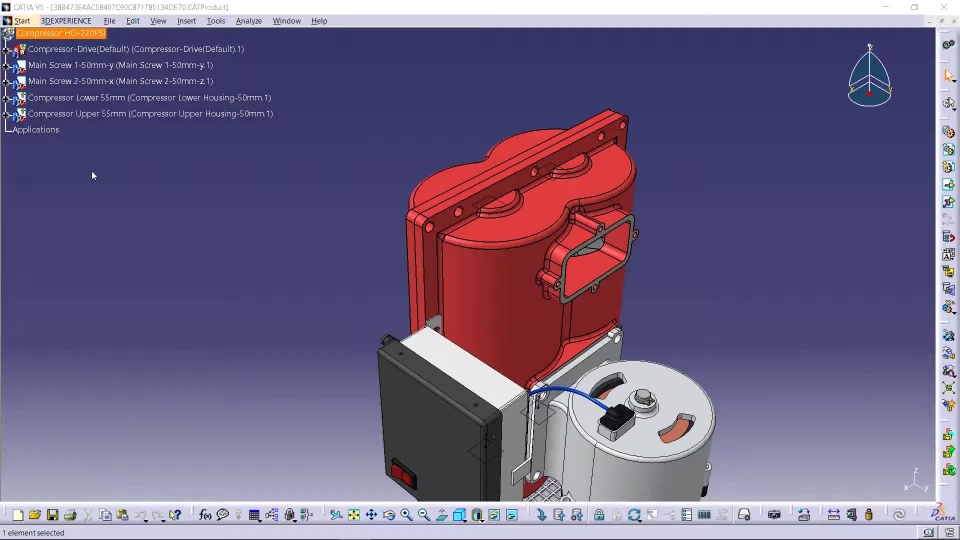
Task: Click the Isometric View cube icon
Action: point(459,515)
